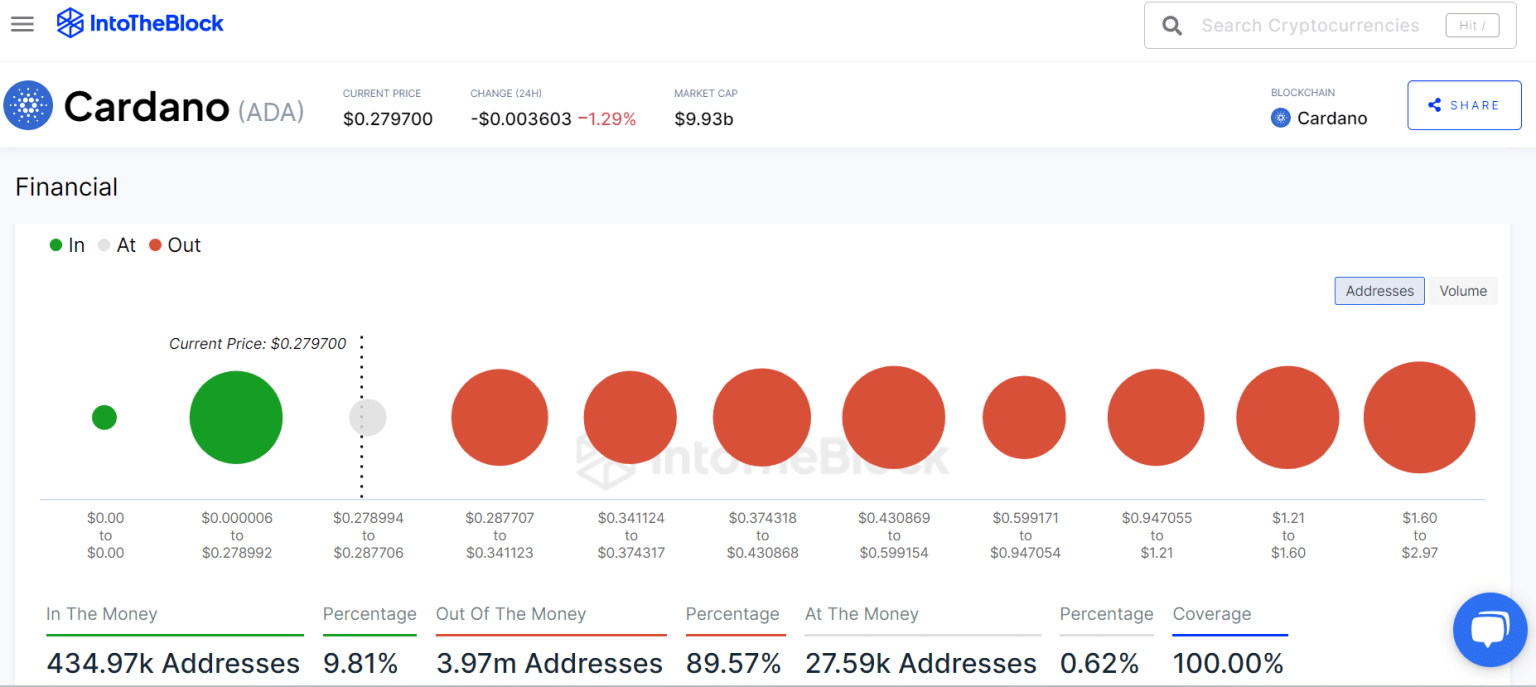Screen dimensions: 1536x687
Task: Click the search magnifier icon
Action: click(1172, 26)
